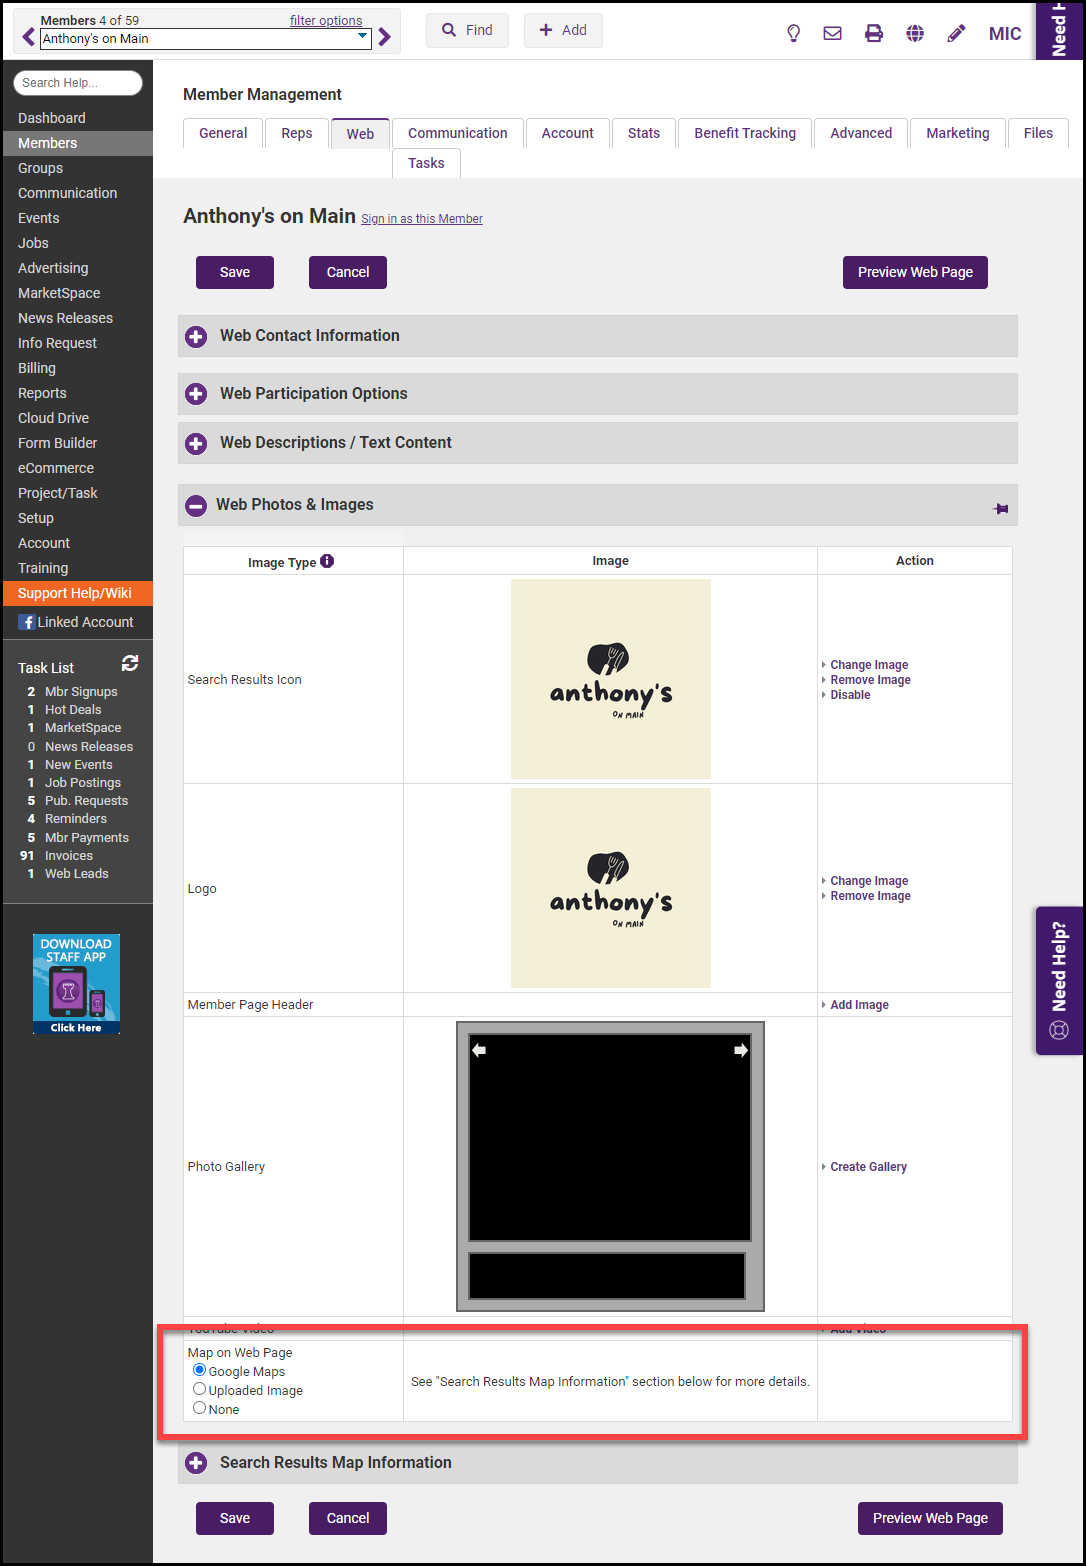1086x1566 pixels.
Task: Pin the Web Photos & Images section
Action: (1000, 508)
